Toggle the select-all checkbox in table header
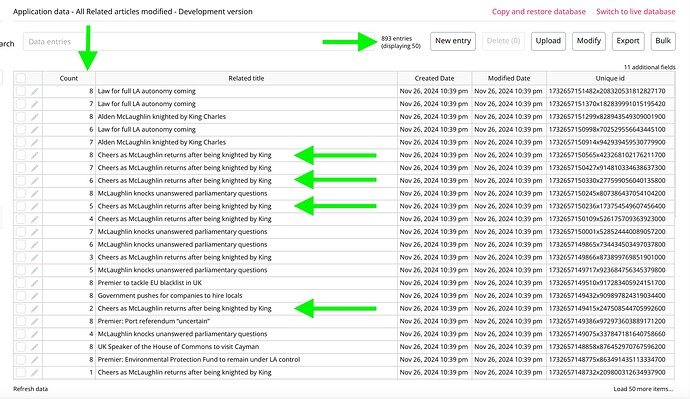Viewport: 690px width, 399px height. point(21,78)
